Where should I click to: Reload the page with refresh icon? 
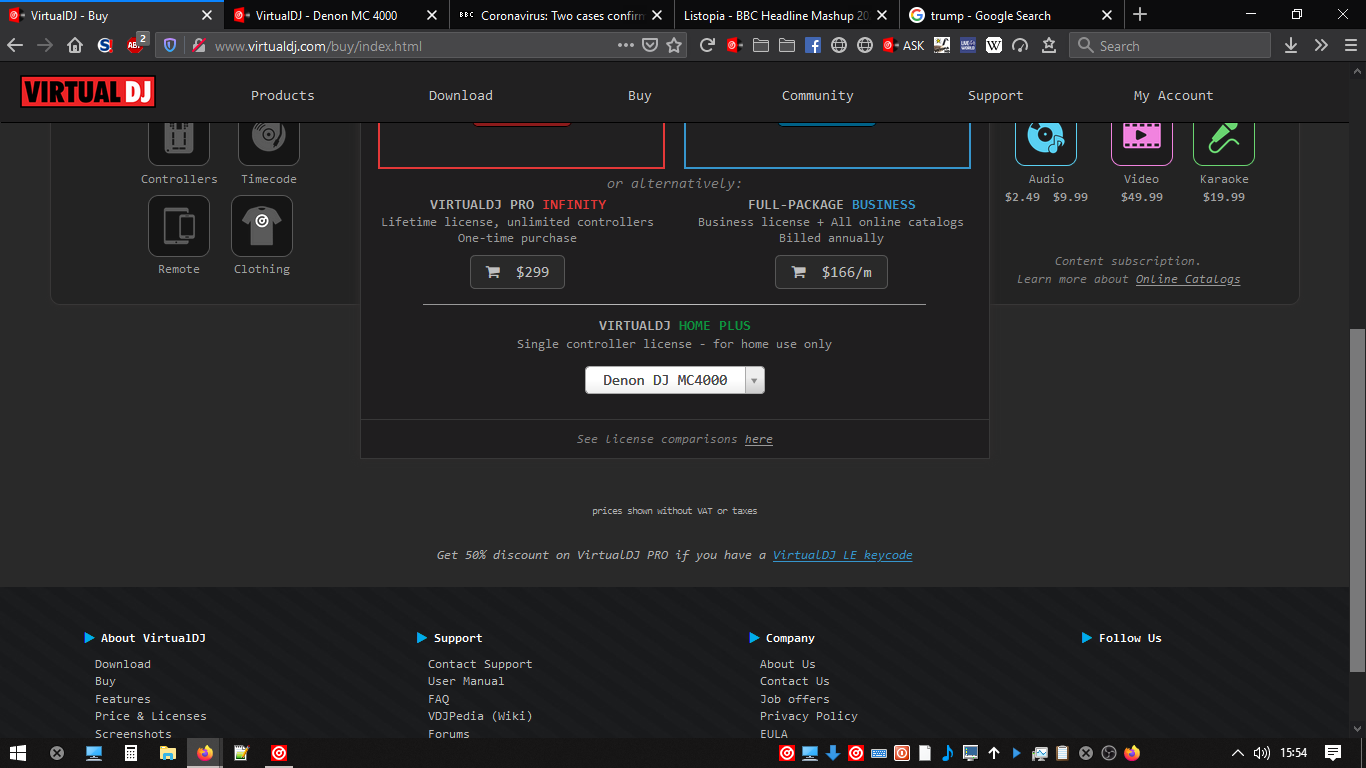(707, 45)
